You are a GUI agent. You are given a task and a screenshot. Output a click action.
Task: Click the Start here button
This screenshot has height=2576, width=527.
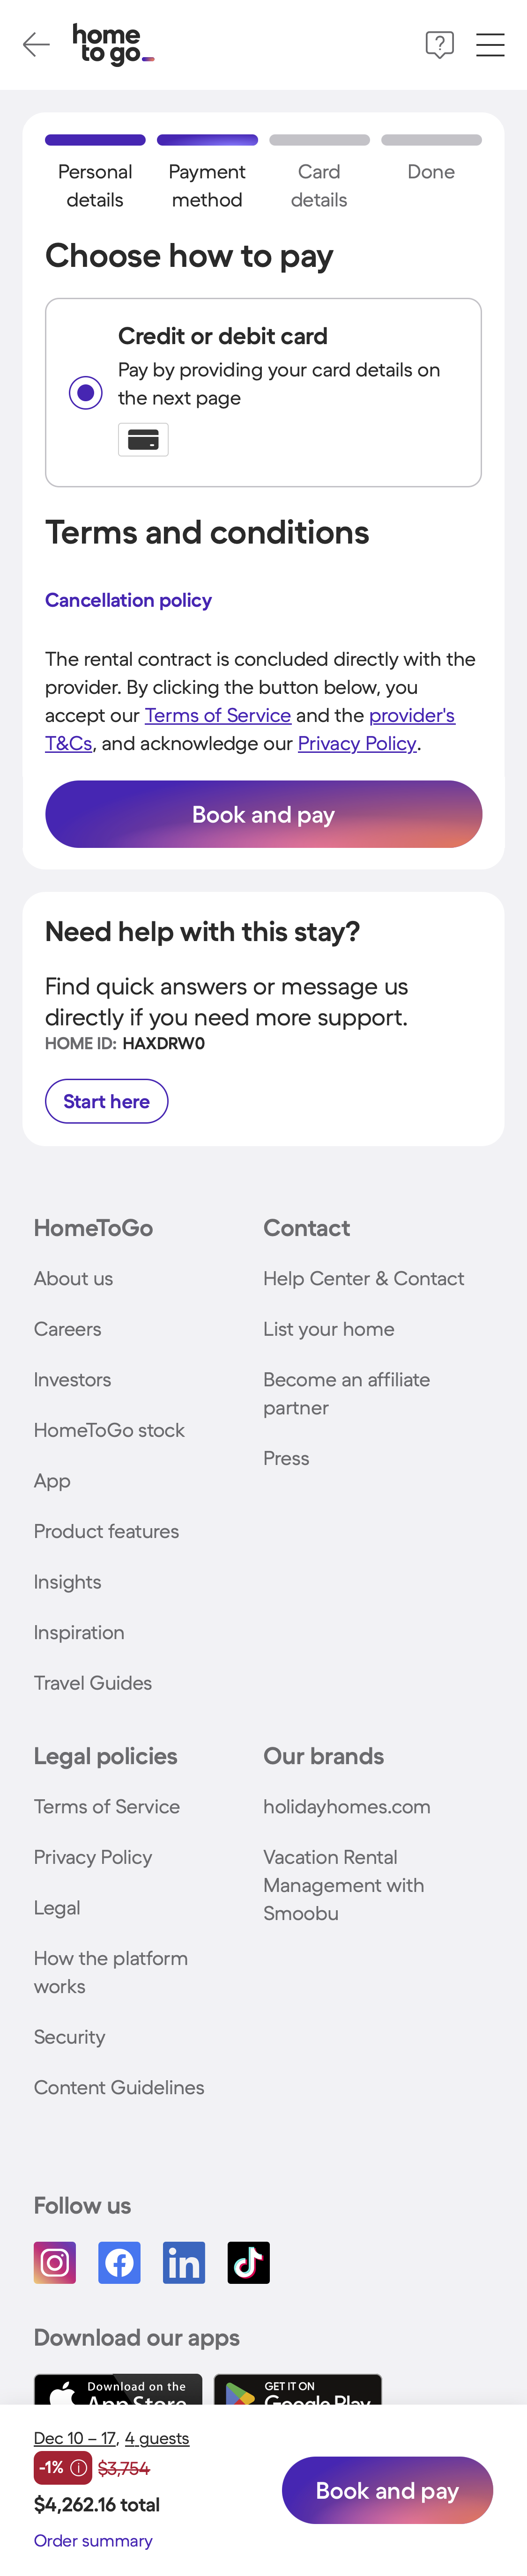pos(106,1101)
